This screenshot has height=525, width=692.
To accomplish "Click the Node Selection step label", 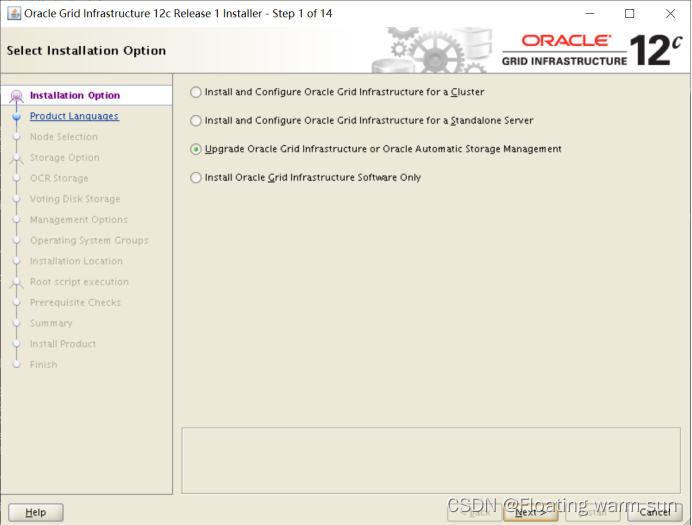I will pyautogui.click(x=64, y=137).
